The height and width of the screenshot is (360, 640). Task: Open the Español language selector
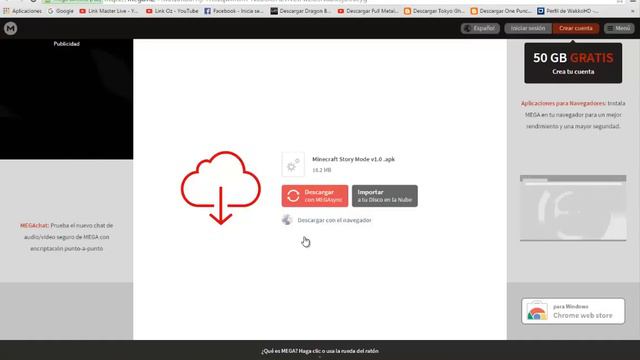coord(480,28)
